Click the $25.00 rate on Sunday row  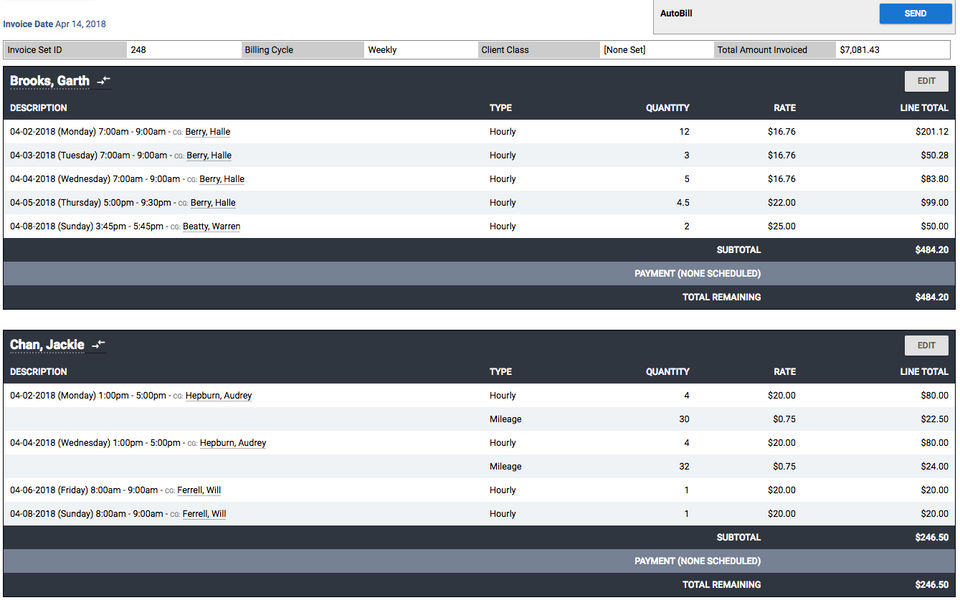pyautogui.click(x=781, y=227)
